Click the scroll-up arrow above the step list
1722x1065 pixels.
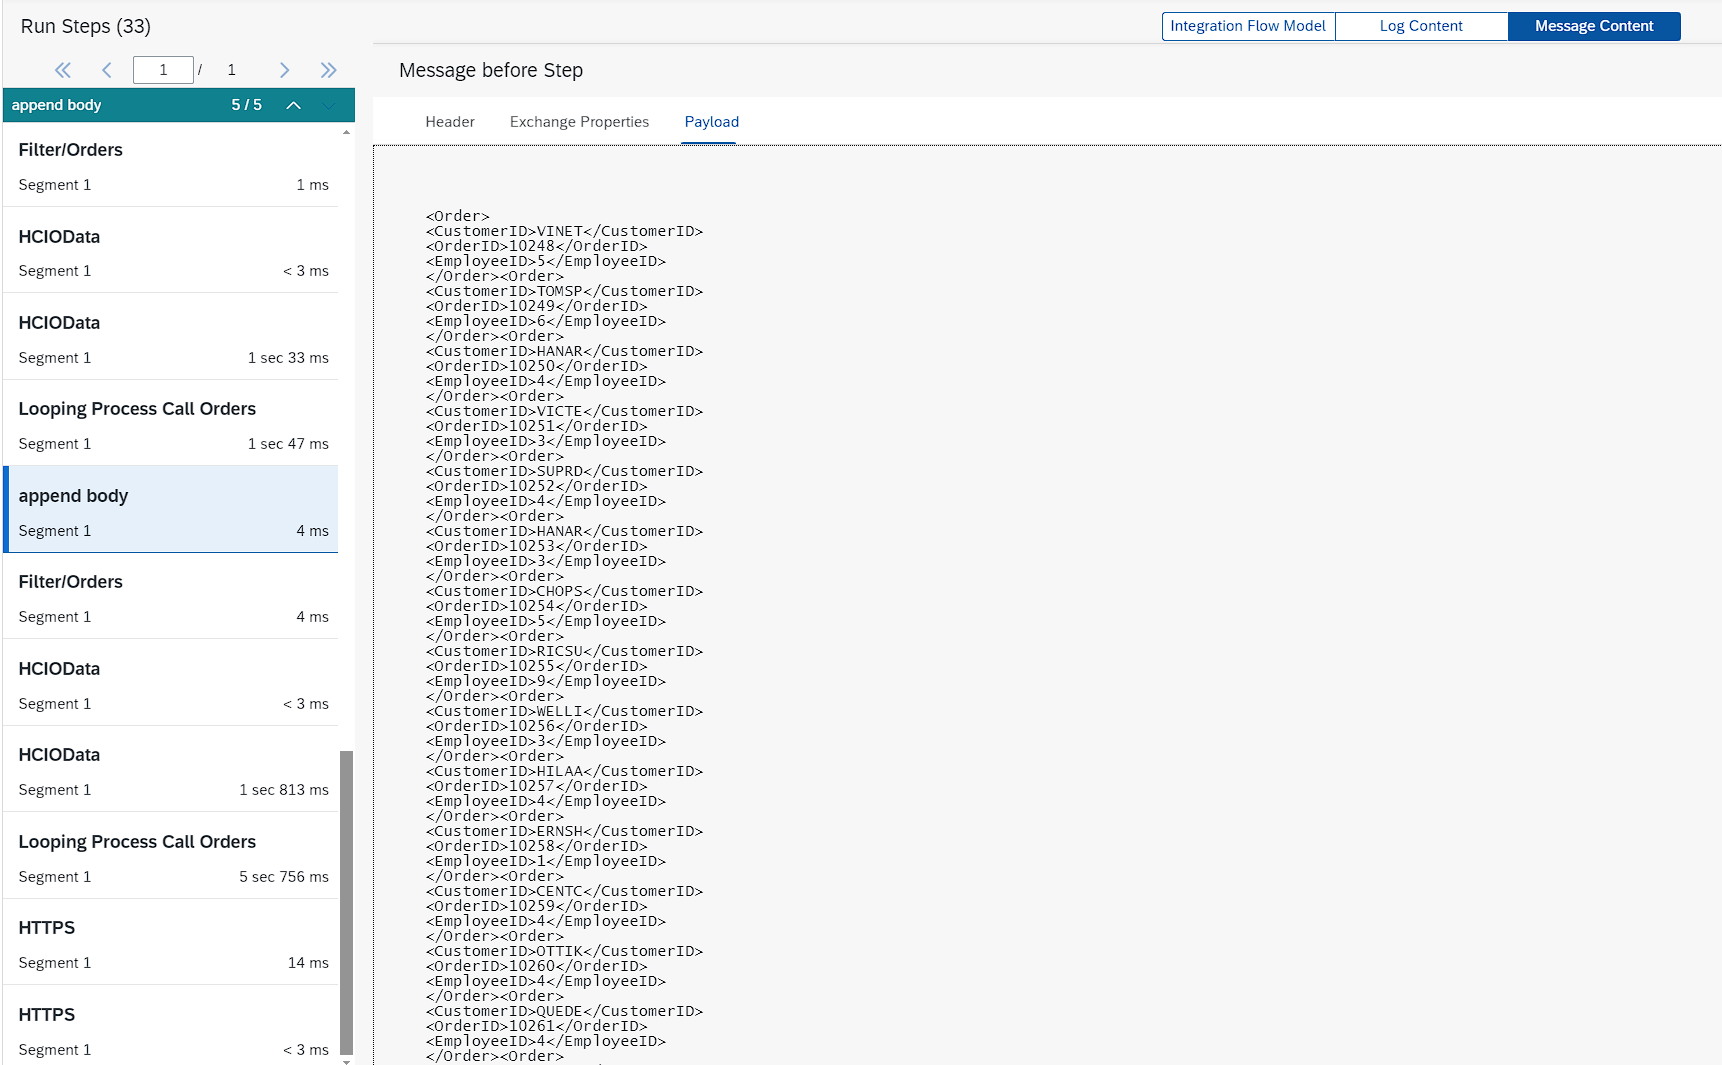(345, 130)
